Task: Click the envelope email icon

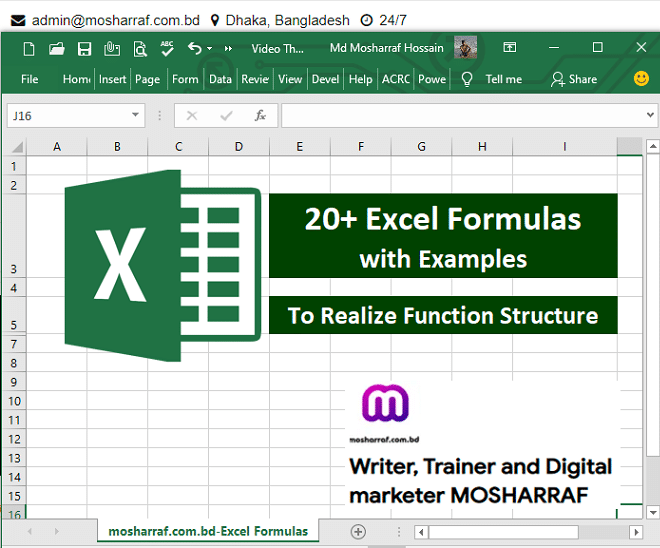Action: click(x=18, y=21)
